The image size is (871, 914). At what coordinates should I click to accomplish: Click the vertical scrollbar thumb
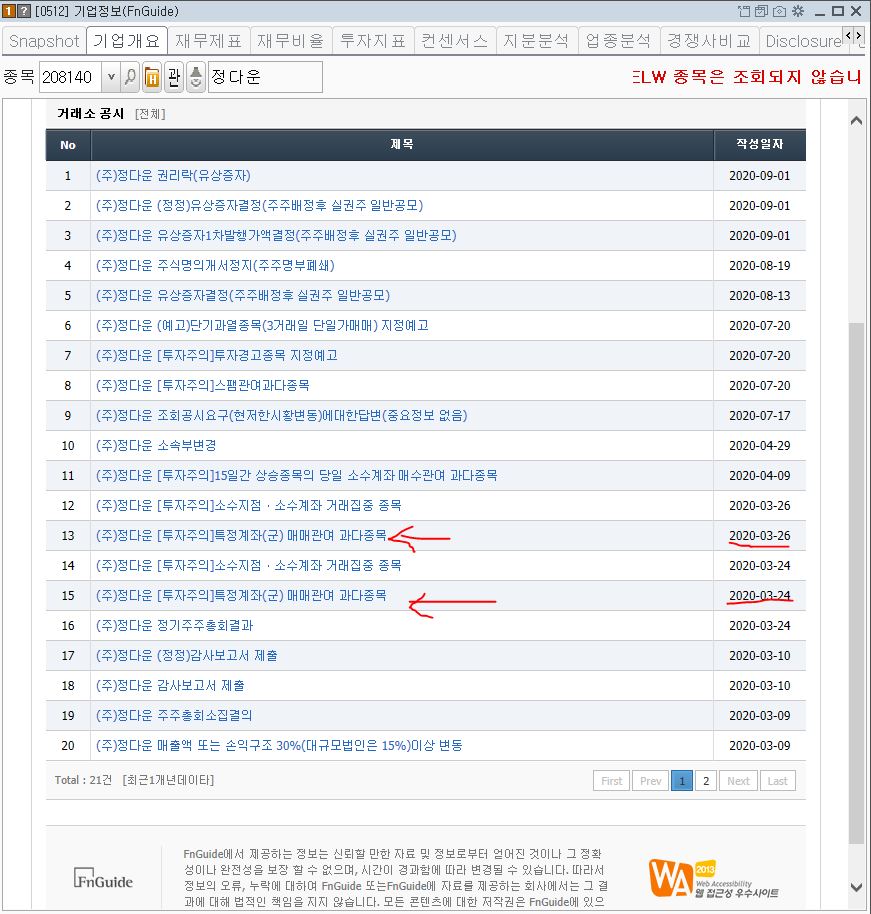pos(856,583)
